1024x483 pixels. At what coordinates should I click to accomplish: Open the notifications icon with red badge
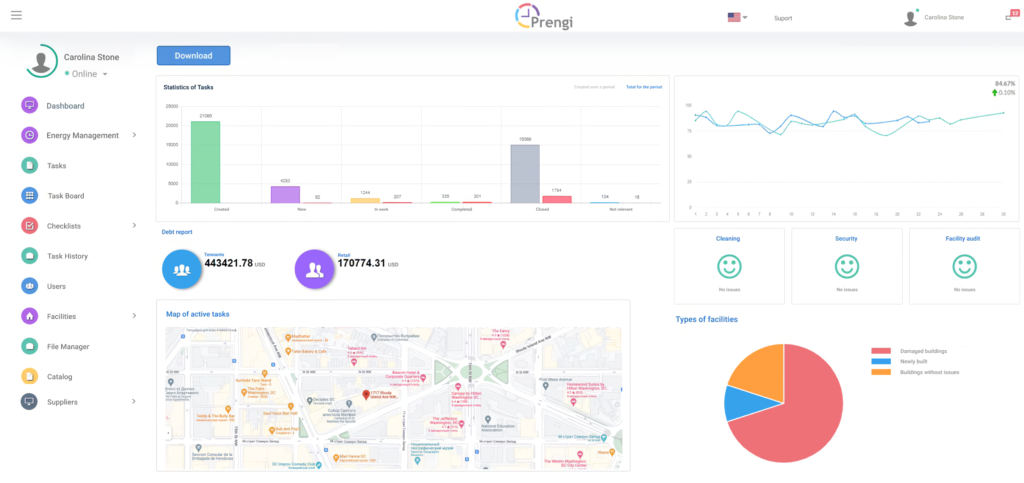(x=1011, y=16)
